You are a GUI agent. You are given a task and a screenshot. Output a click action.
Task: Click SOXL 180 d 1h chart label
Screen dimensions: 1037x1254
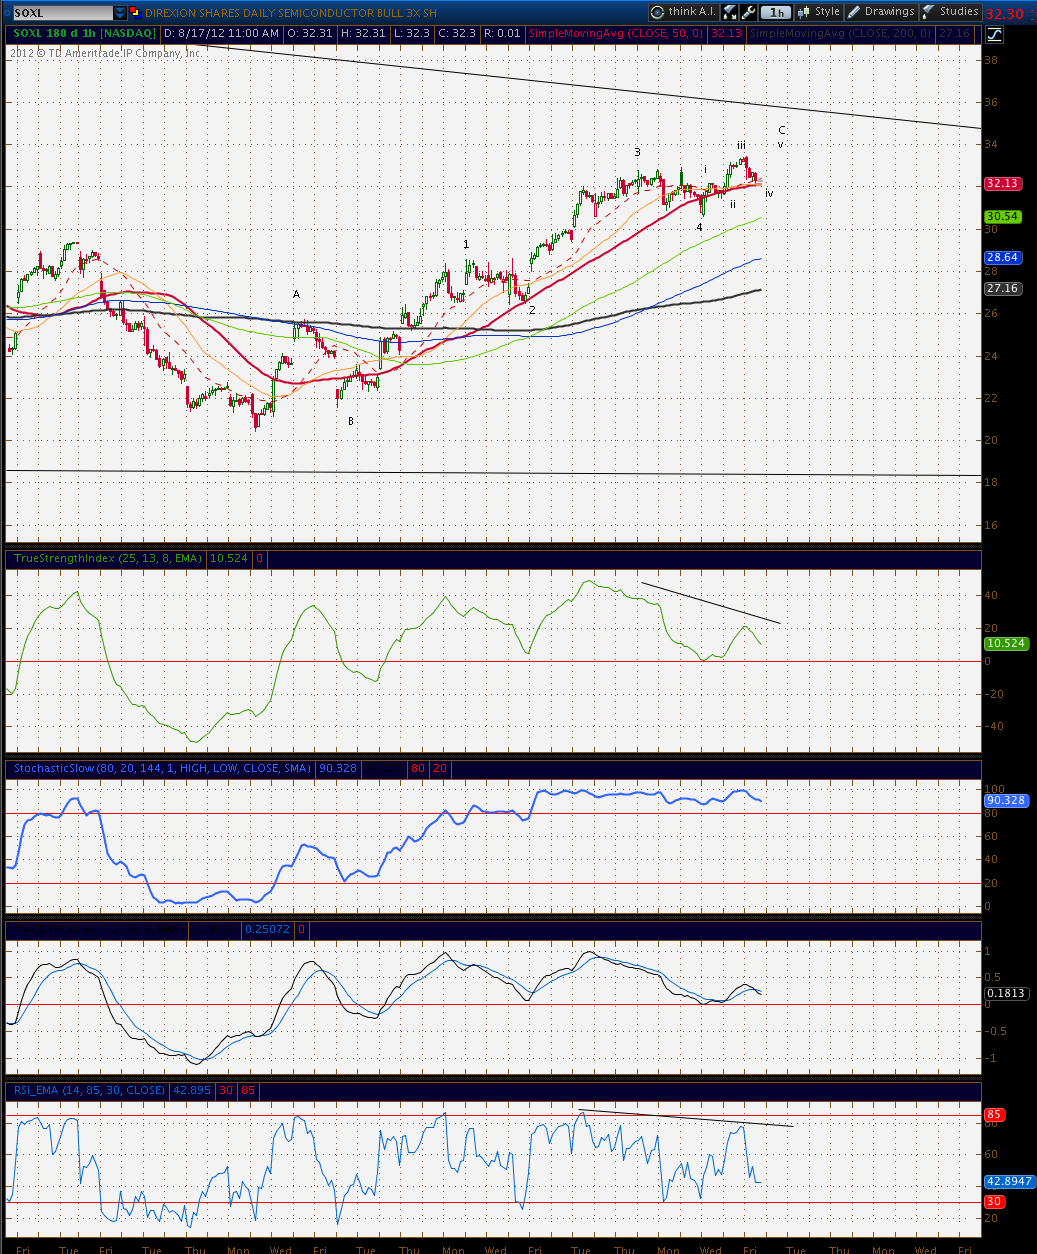(x=83, y=33)
